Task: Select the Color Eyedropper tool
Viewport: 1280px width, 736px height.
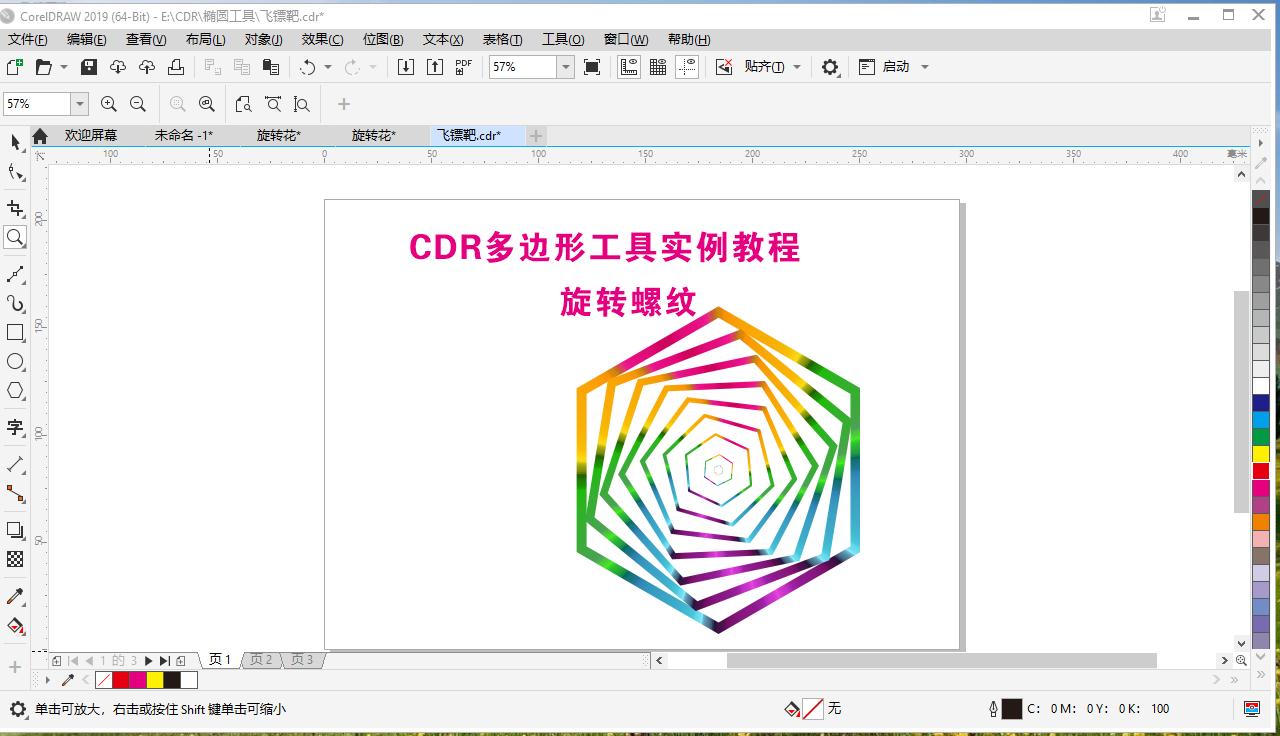Action: point(15,597)
